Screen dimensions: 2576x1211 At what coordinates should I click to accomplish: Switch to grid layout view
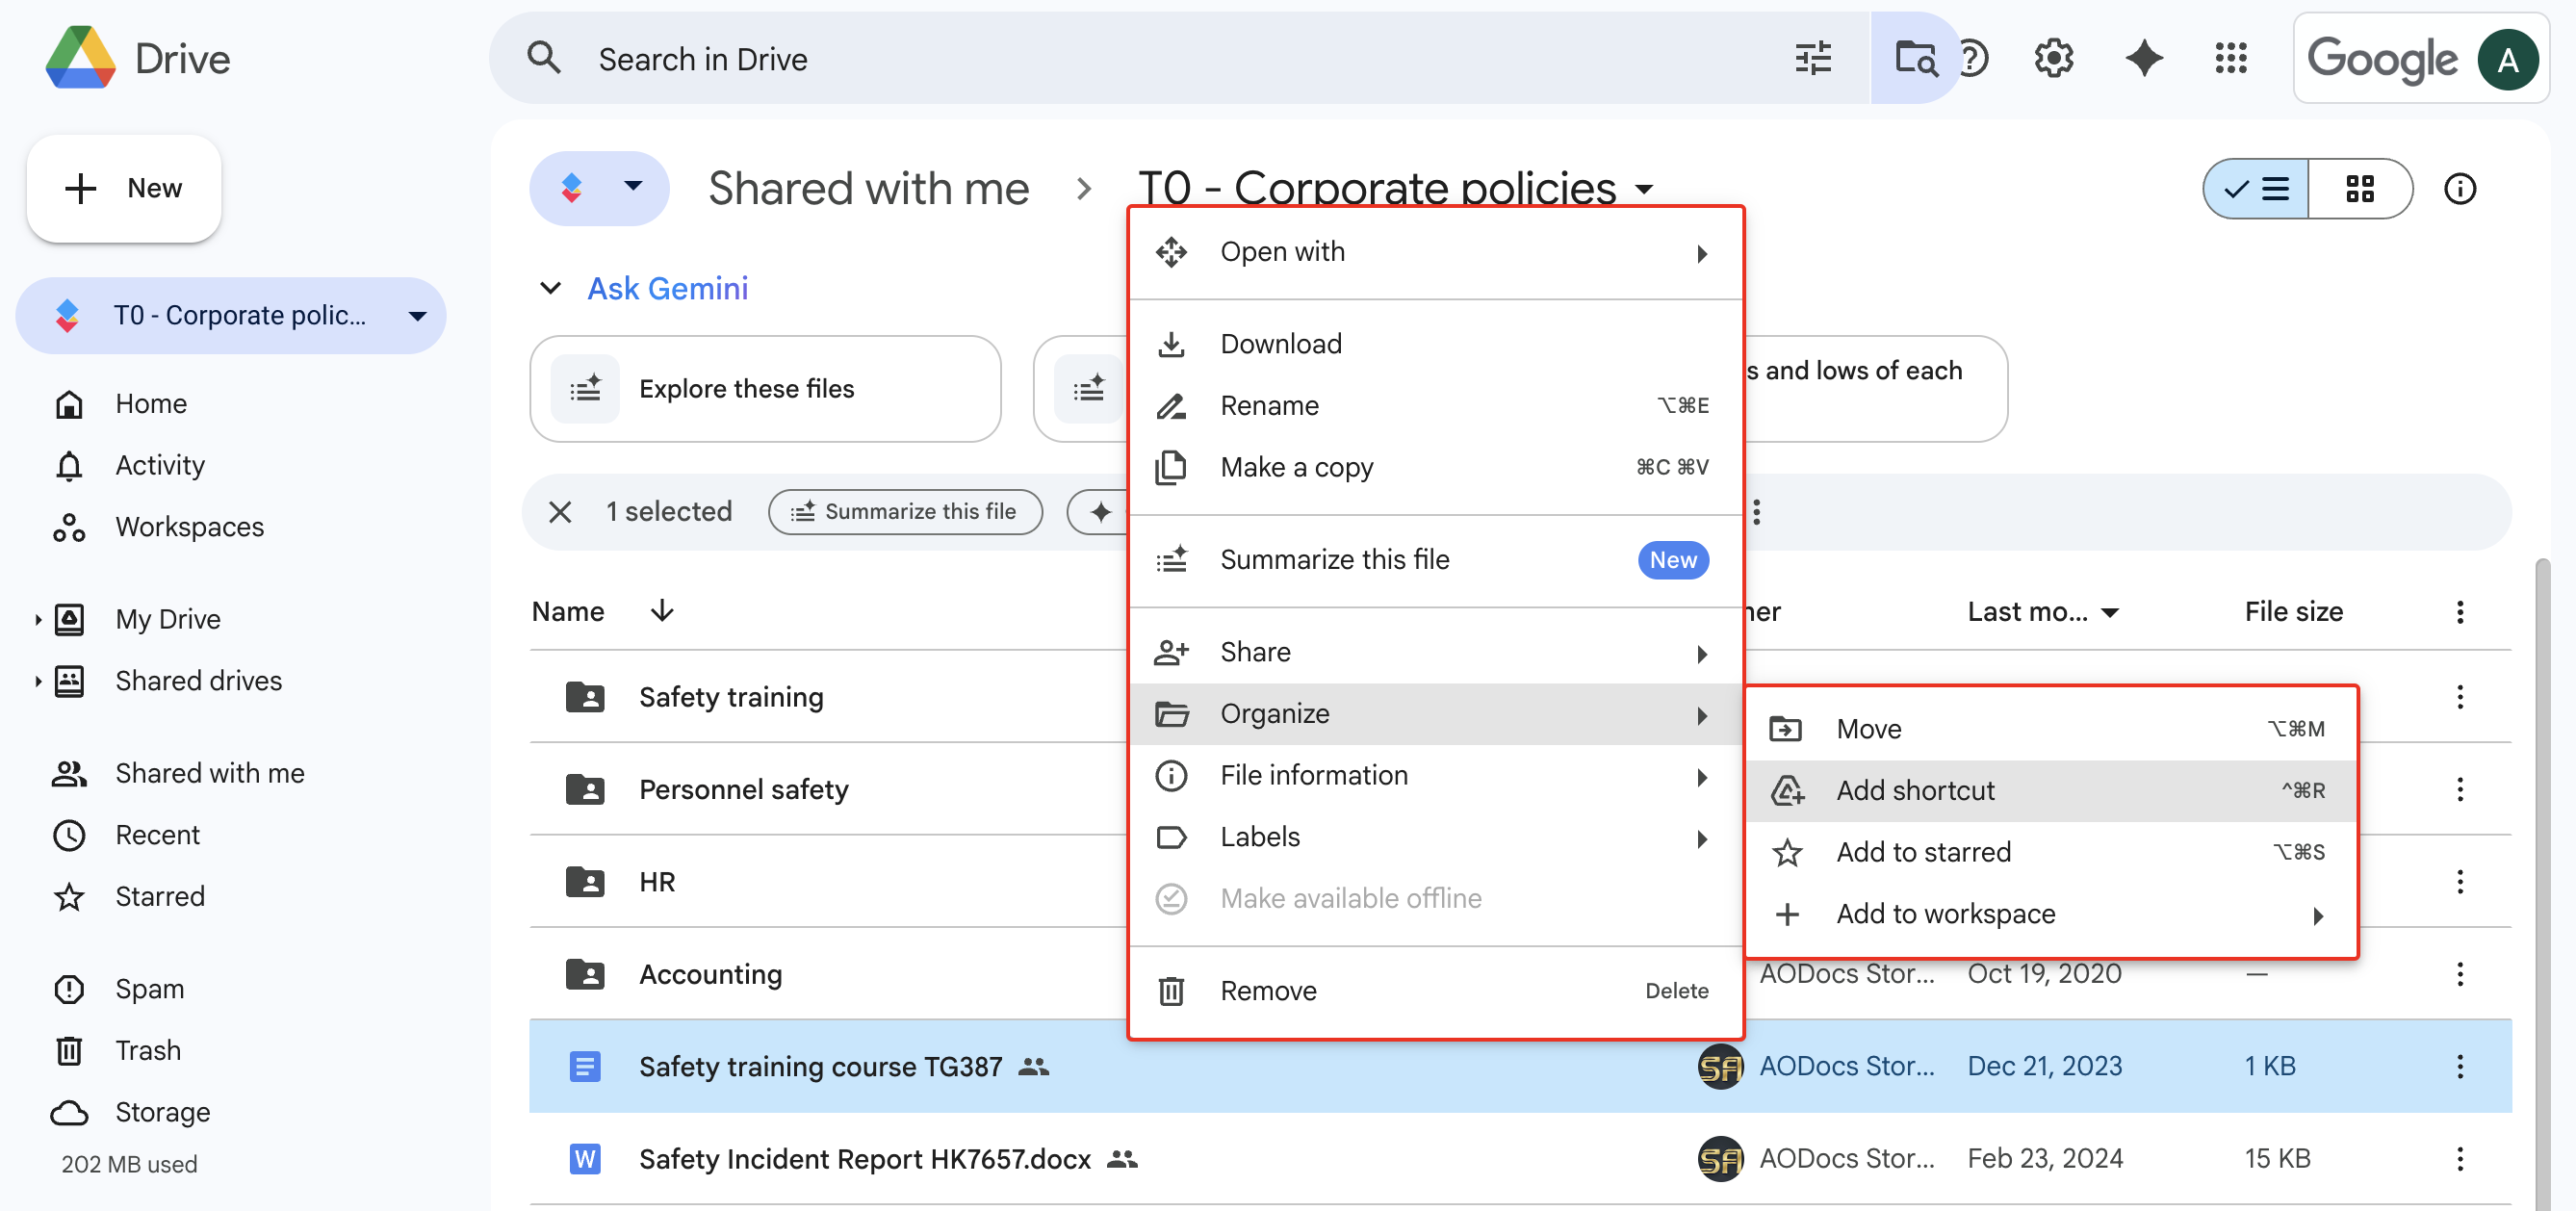click(x=2360, y=188)
